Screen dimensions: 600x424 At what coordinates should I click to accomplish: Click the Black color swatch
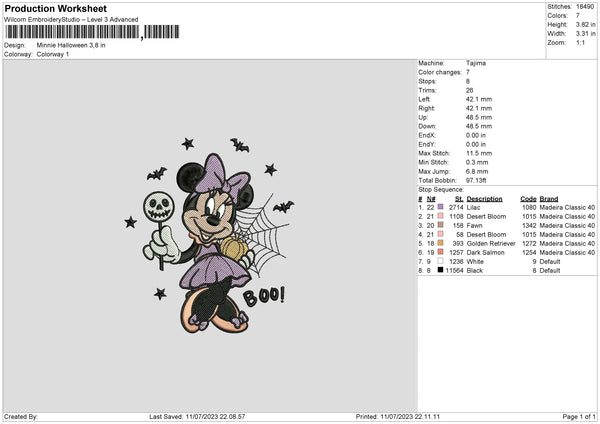coord(440,270)
